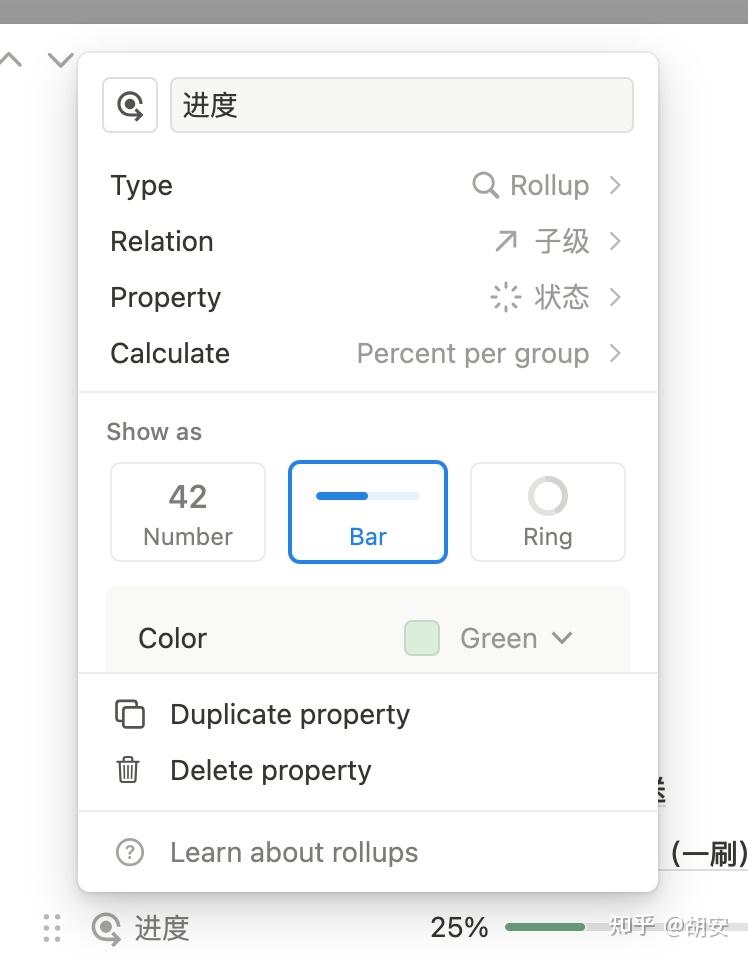Click the rollup property icon button

(130, 105)
